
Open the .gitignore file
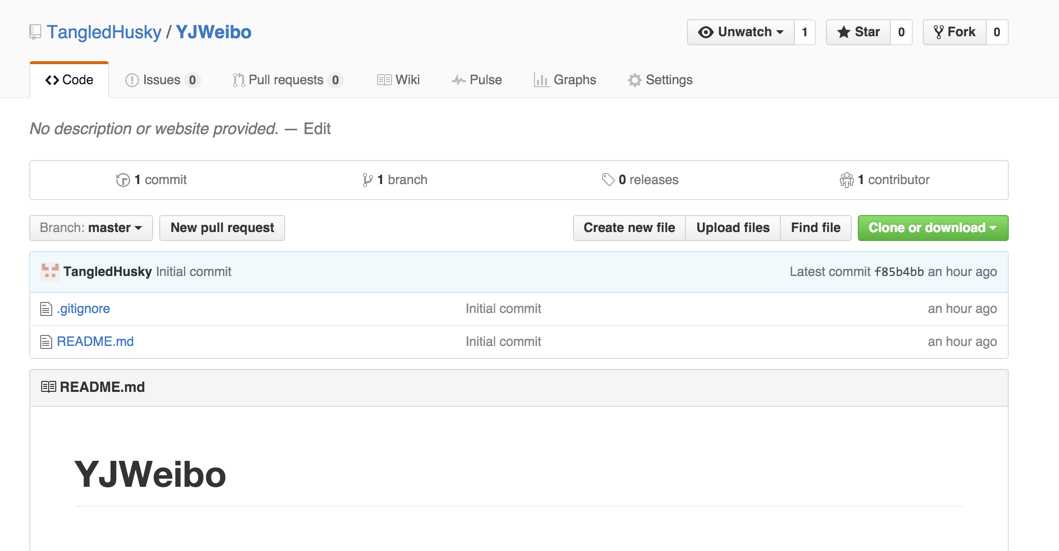click(x=83, y=309)
